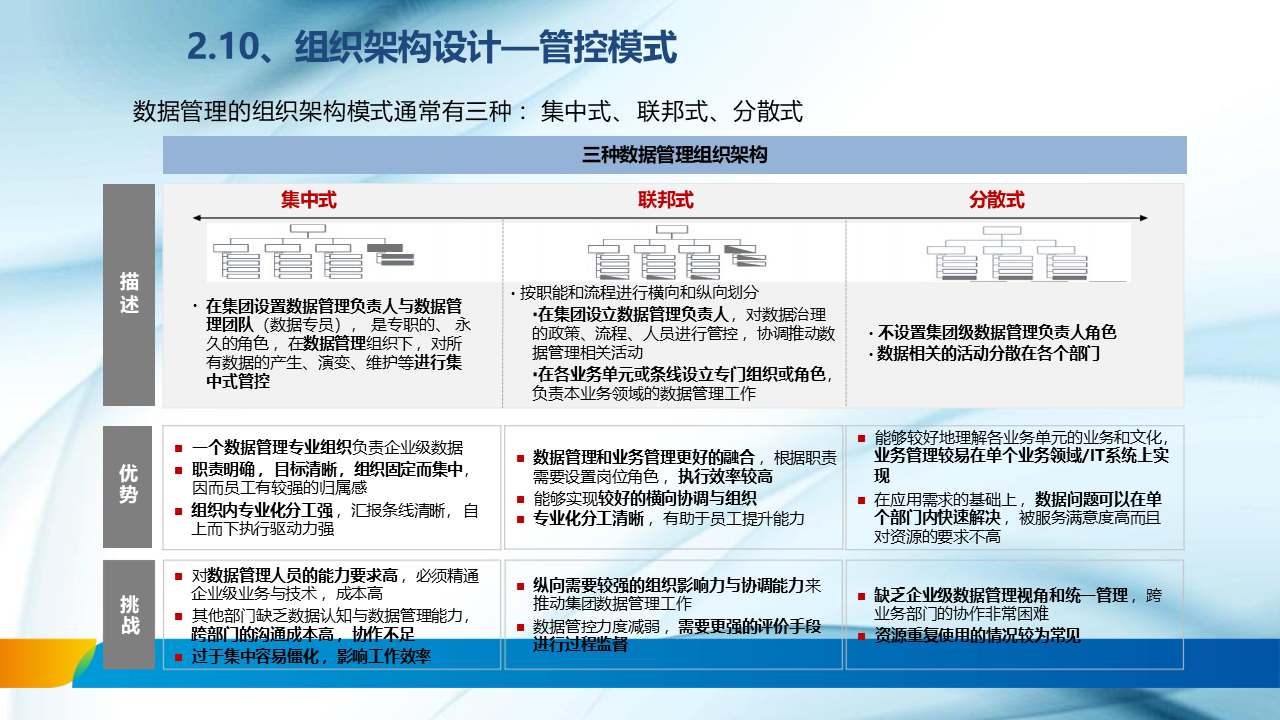Screen dimensions: 1280x720
Task: Click bullet 不设置集团级数据管理负责人角色
Action: 992,333
